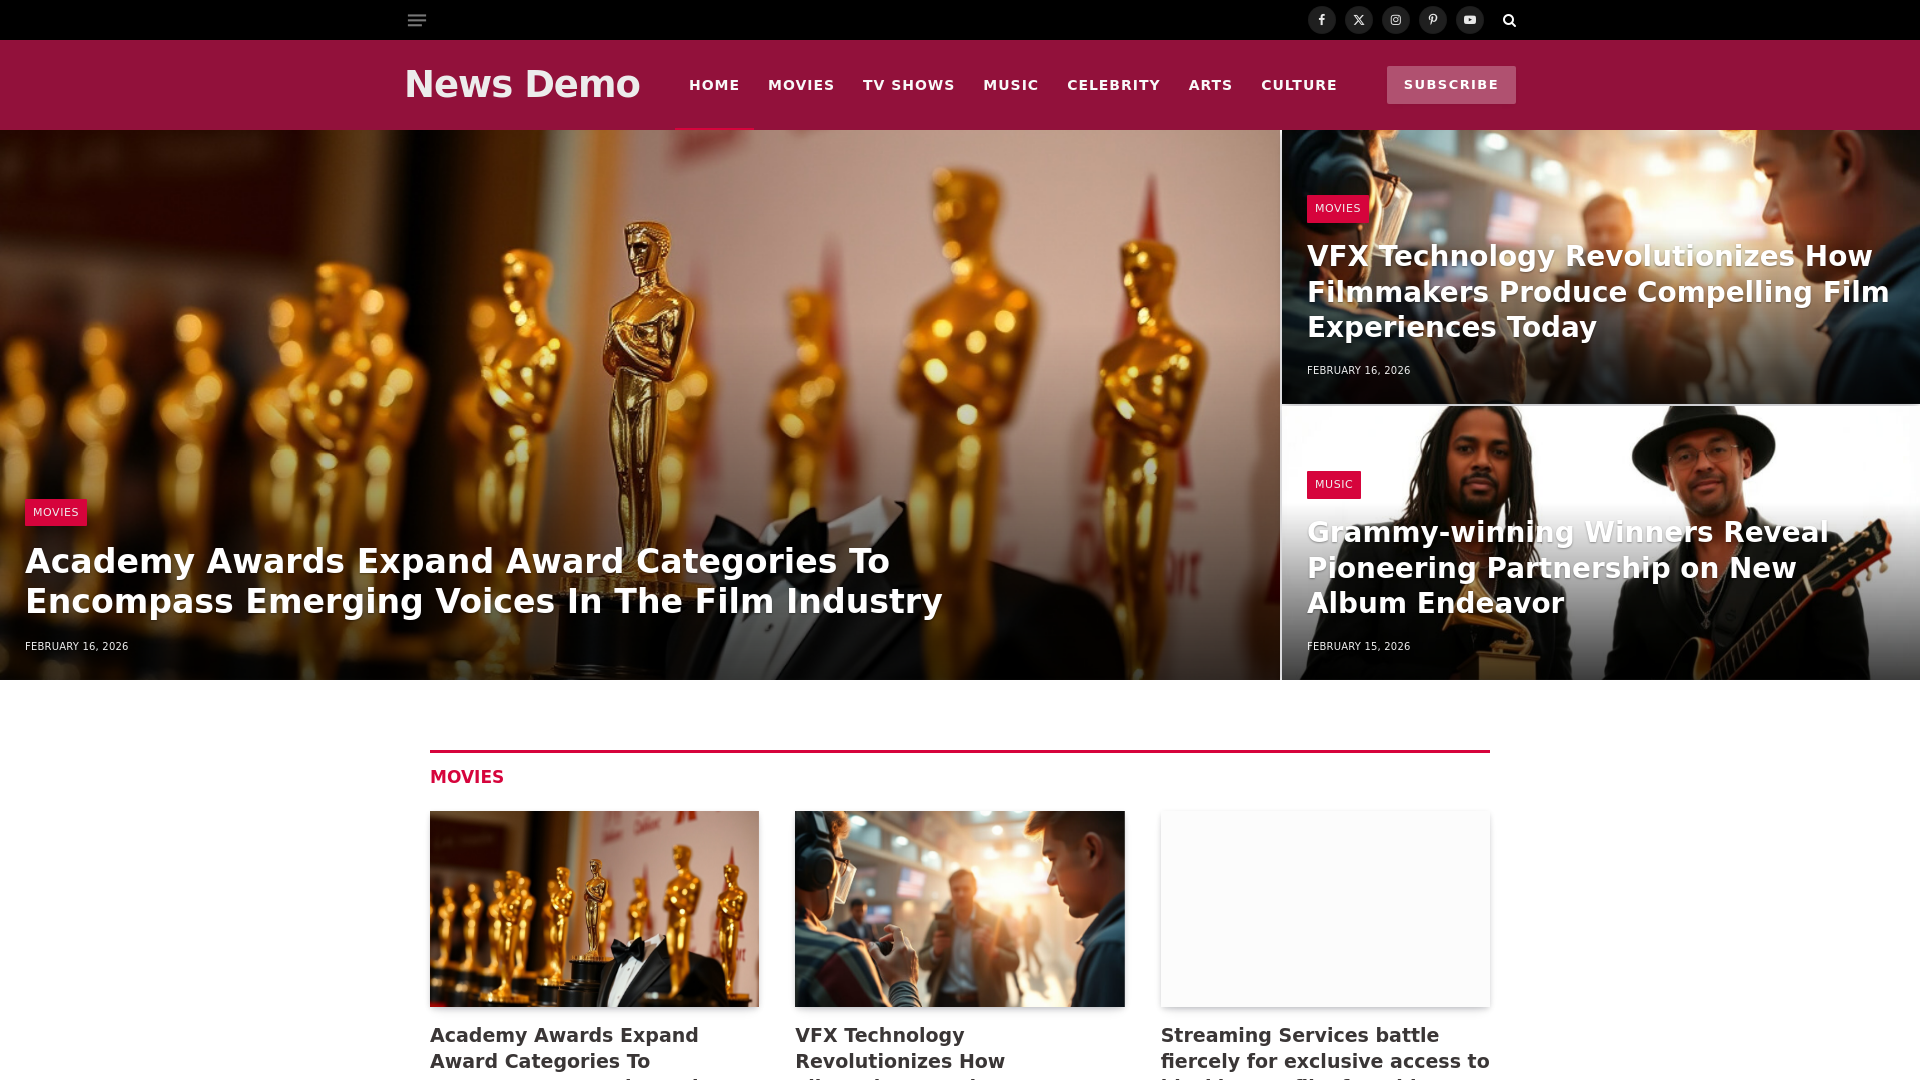Viewport: 1920px width, 1080px height.
Task: Click the search magnifier icon
Action: point(1509,20)
